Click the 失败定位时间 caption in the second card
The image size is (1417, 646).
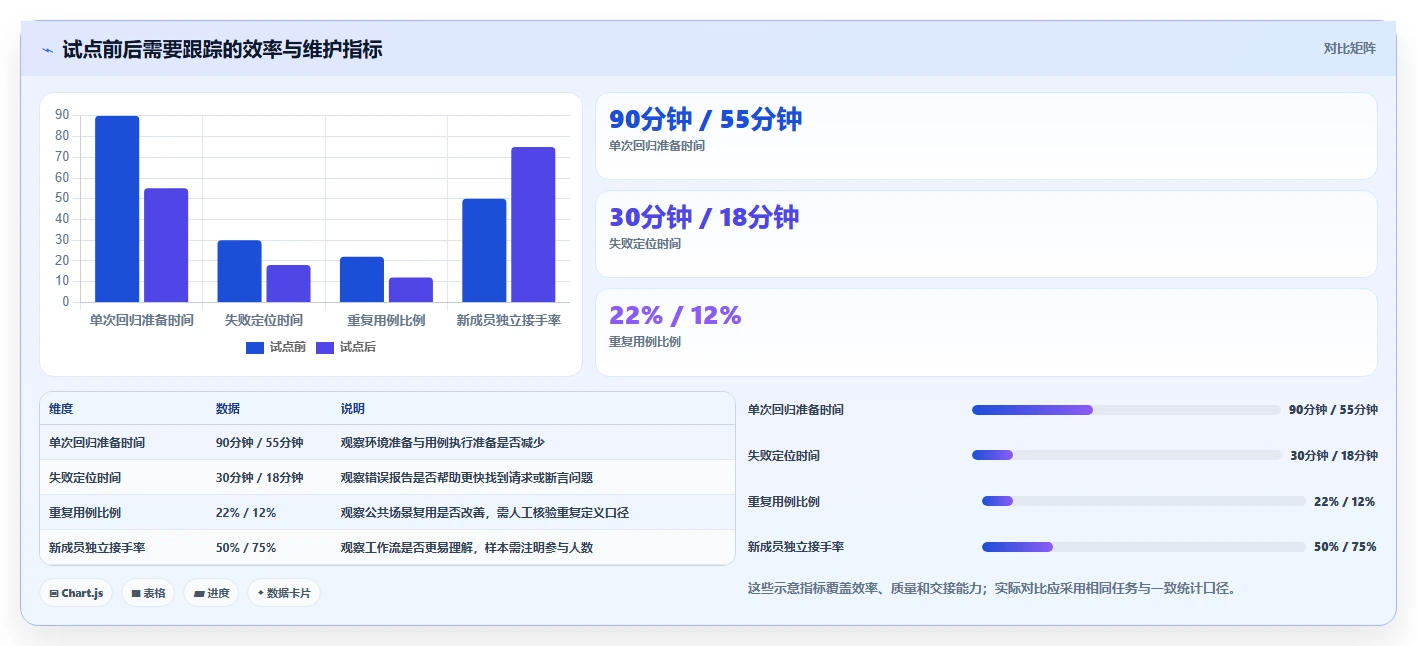tap(645, 244)
